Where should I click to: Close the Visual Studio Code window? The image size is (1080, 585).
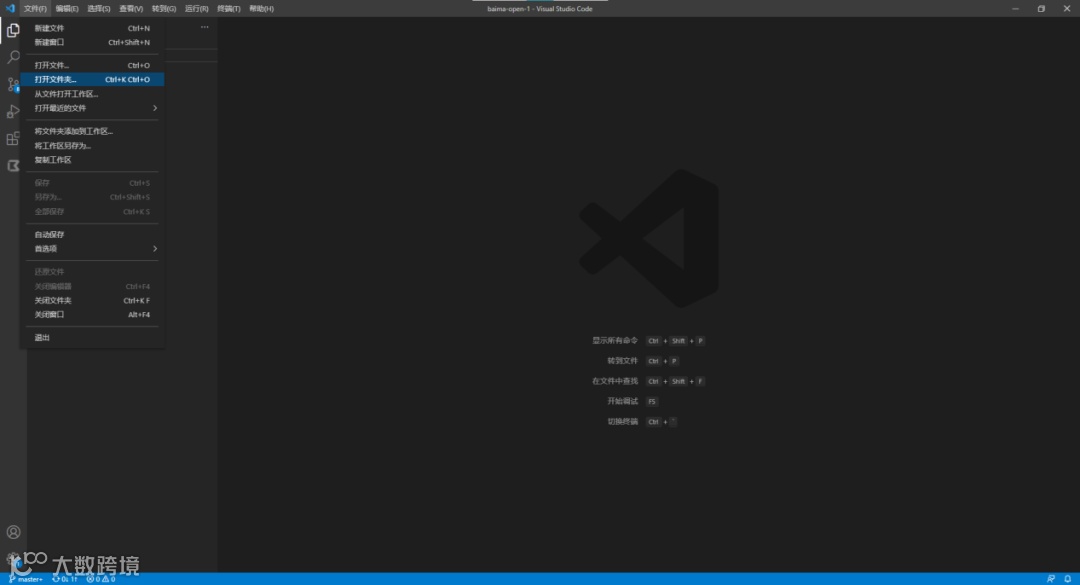click(x=1066, y=8)
